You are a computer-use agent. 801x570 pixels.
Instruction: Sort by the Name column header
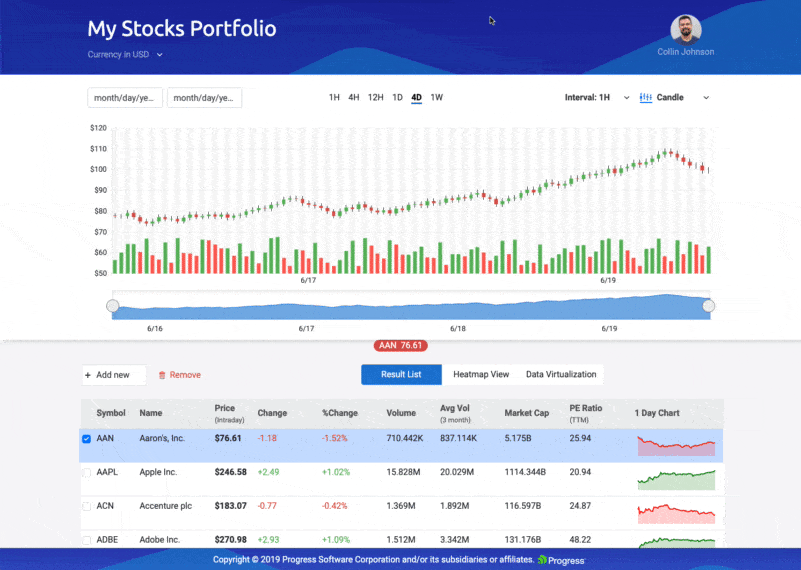[x=151, y=413]
